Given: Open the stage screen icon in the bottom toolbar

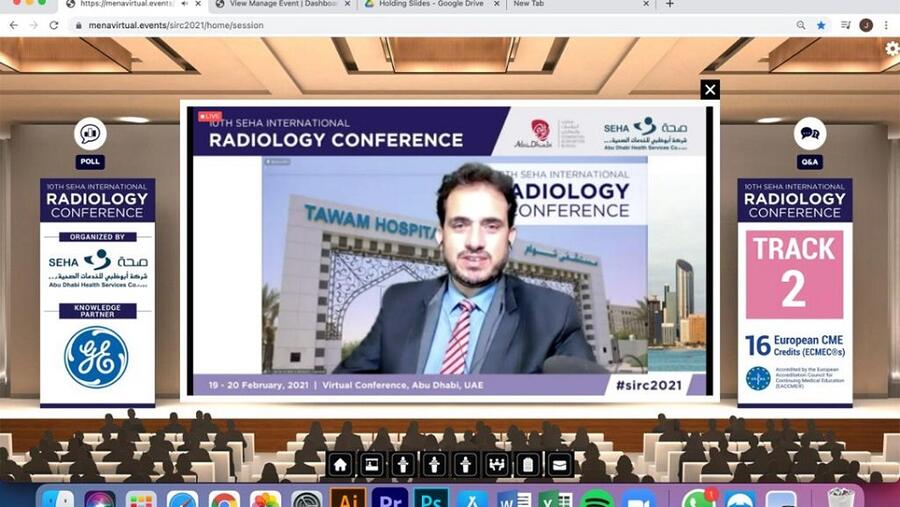Looking at the screenshot, I should tap(371, 464).
